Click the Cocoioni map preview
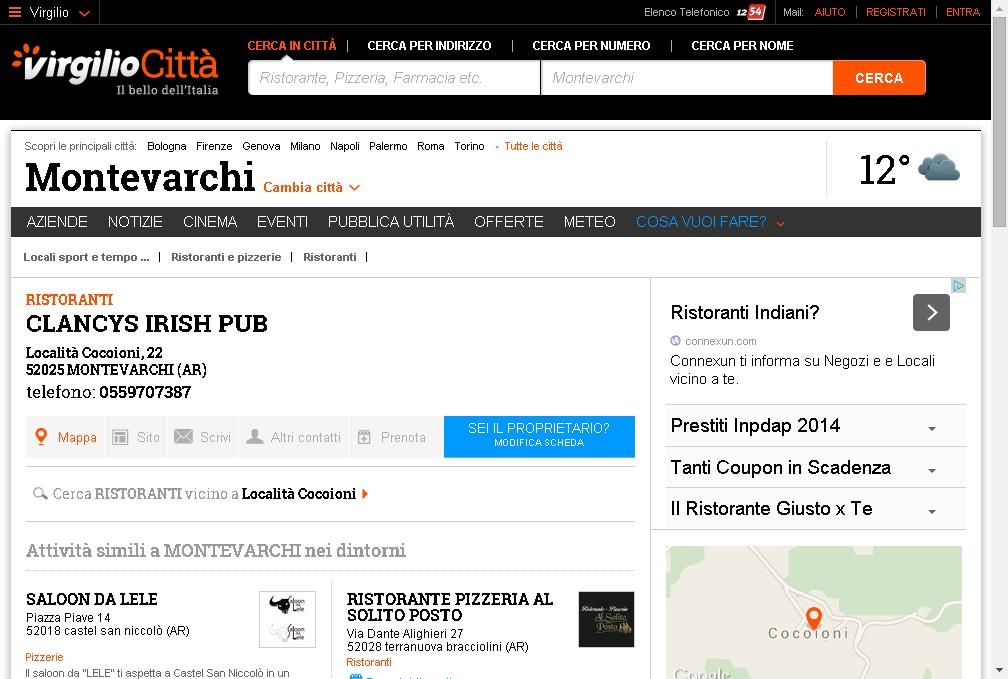 (x=814, y=612)
